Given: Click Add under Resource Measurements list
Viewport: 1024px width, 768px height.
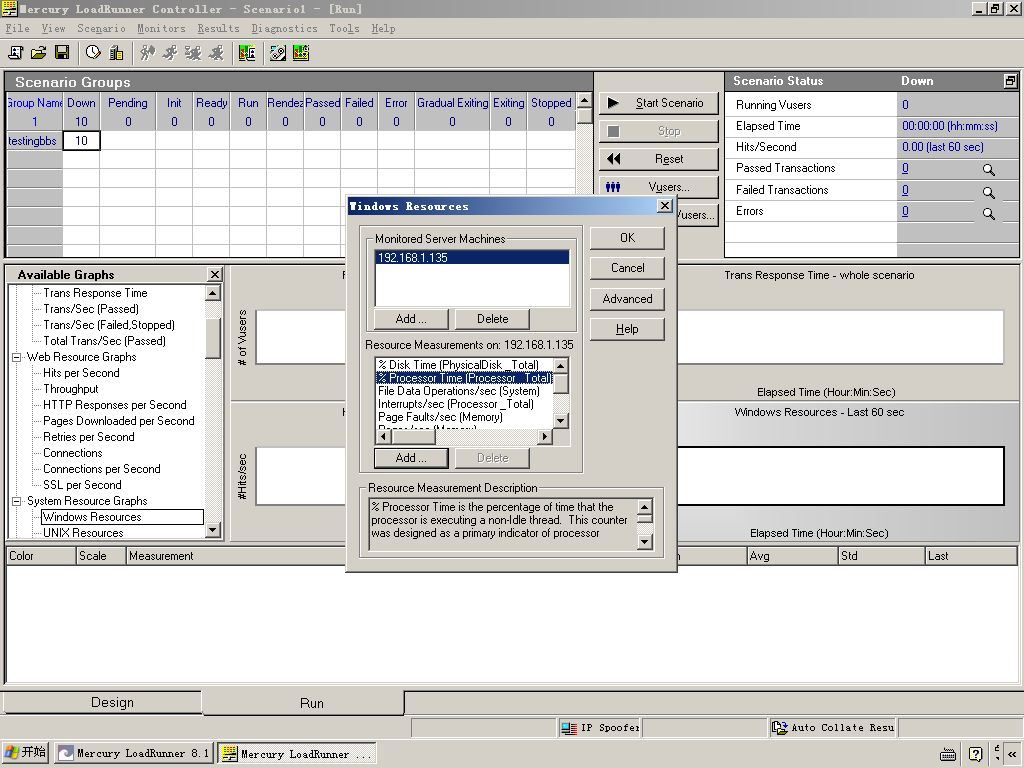Looking at the screenshot, I should point(411,458).
